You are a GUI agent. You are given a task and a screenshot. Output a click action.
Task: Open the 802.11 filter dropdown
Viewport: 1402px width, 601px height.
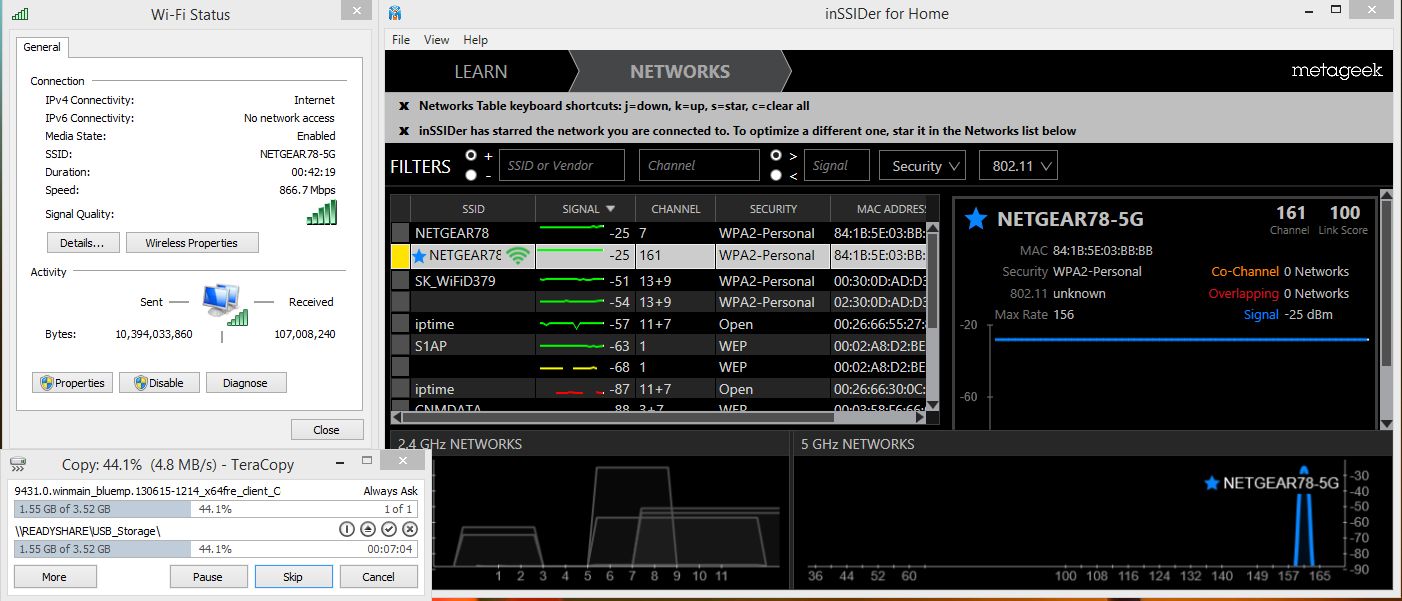(1018, 166)
